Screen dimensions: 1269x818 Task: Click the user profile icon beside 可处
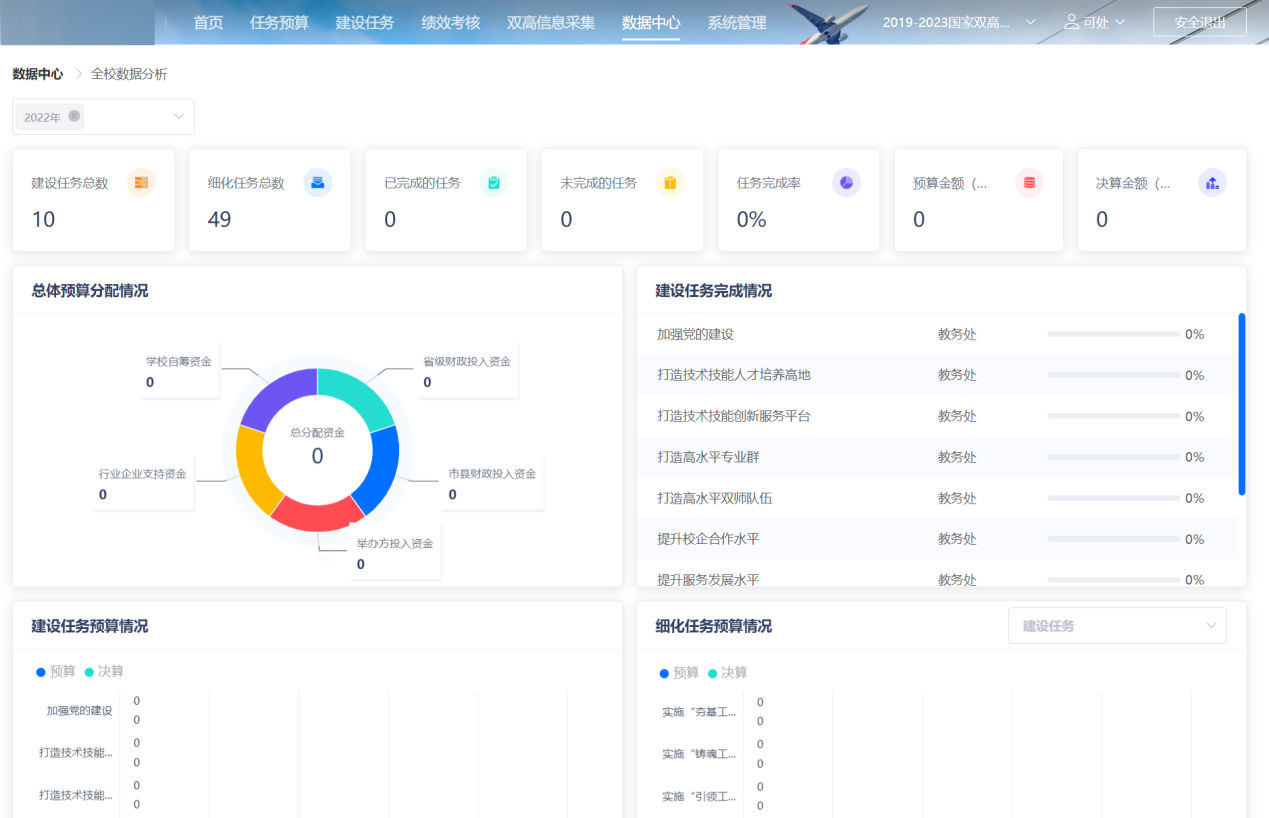point(1072,22)
